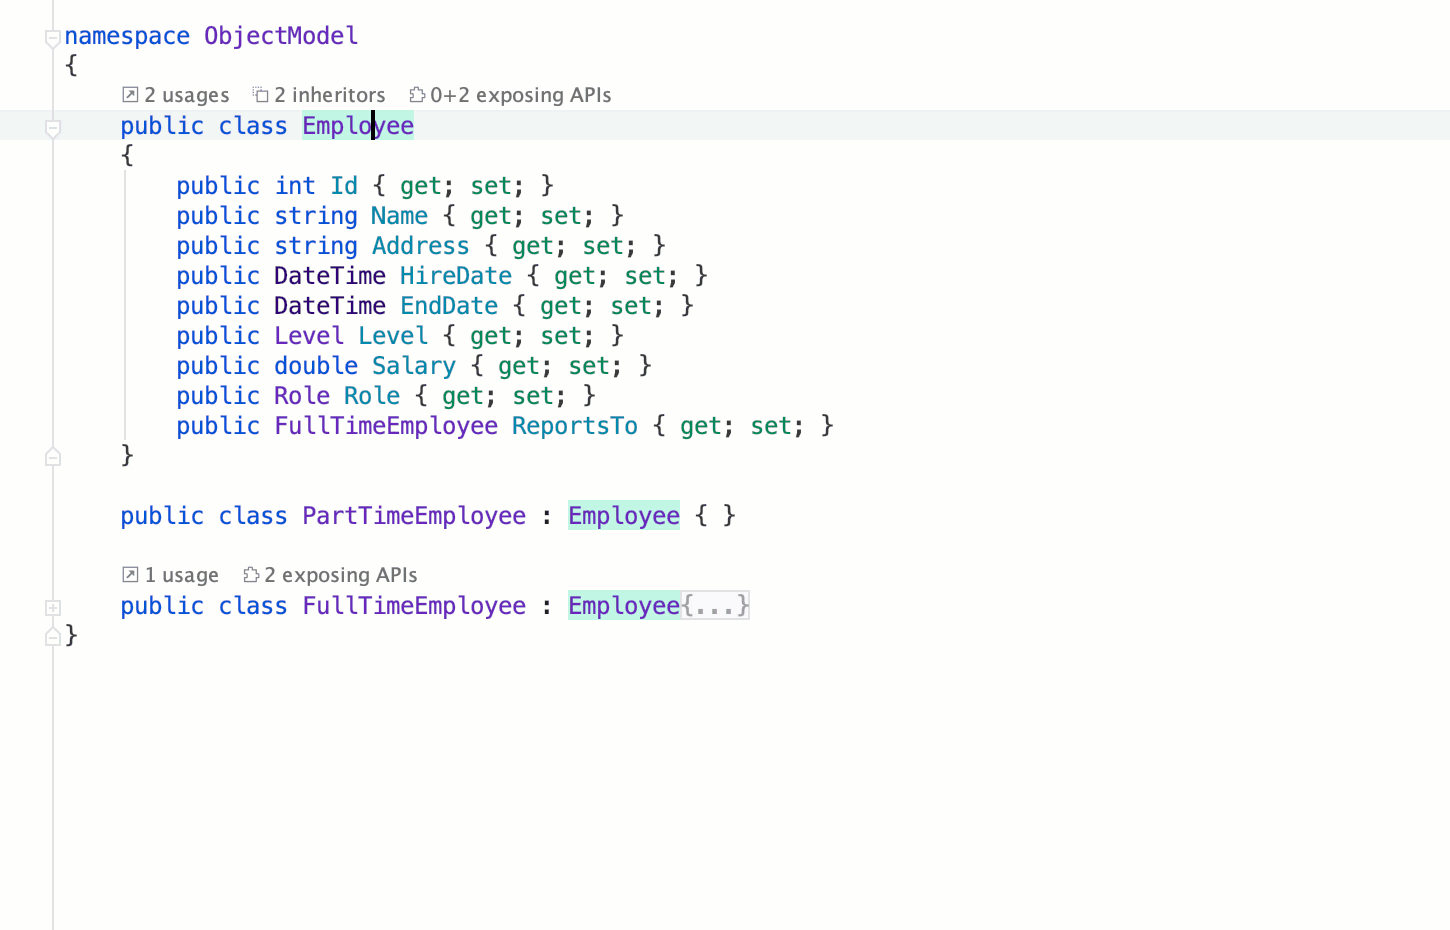Open the '2 inheritors' list for Employee
This screenshot has width=1450, height=930.
(329, 94)
